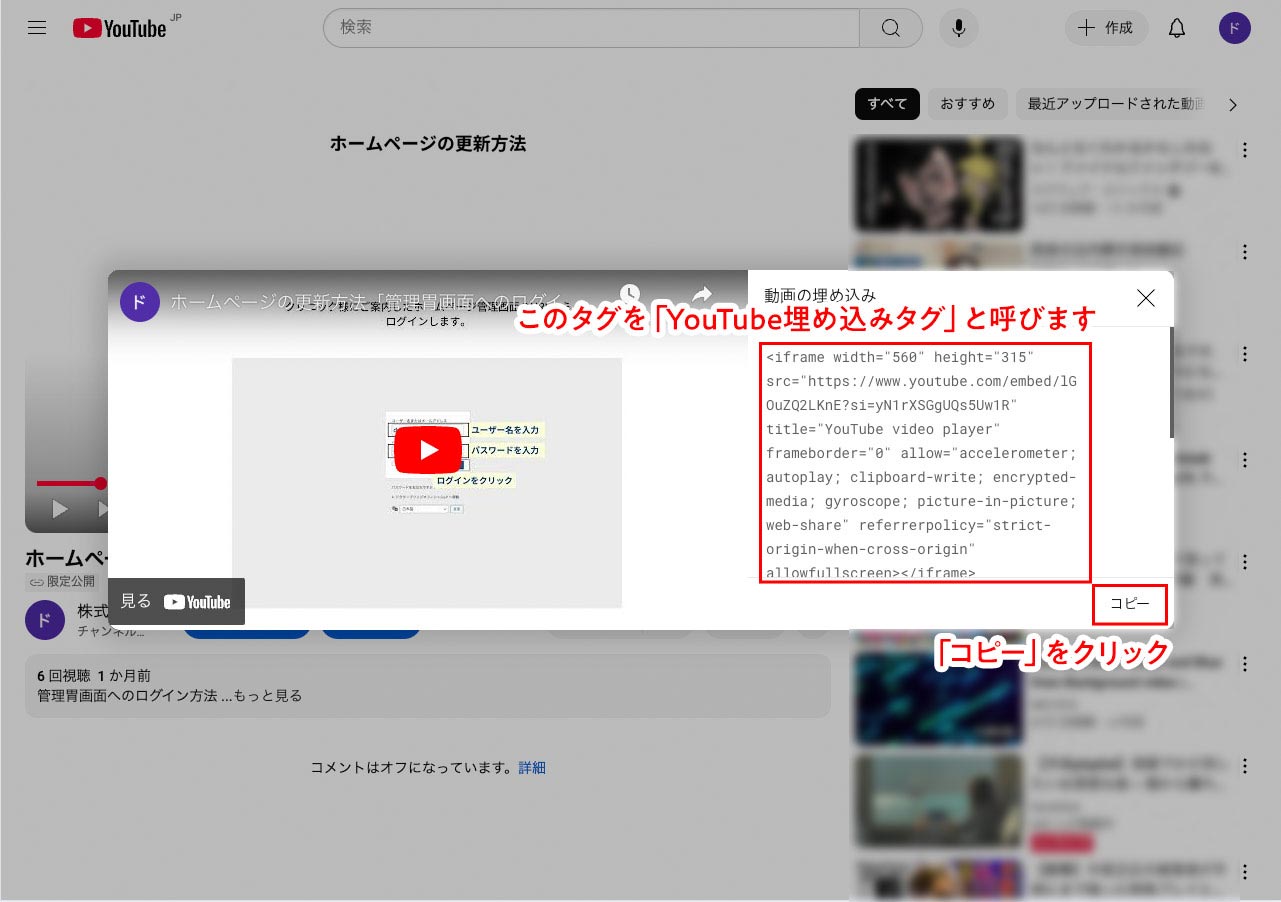1281x902 pixels.
Task: Click inside the iframe embed code box
Action: [x=925, y=461]
